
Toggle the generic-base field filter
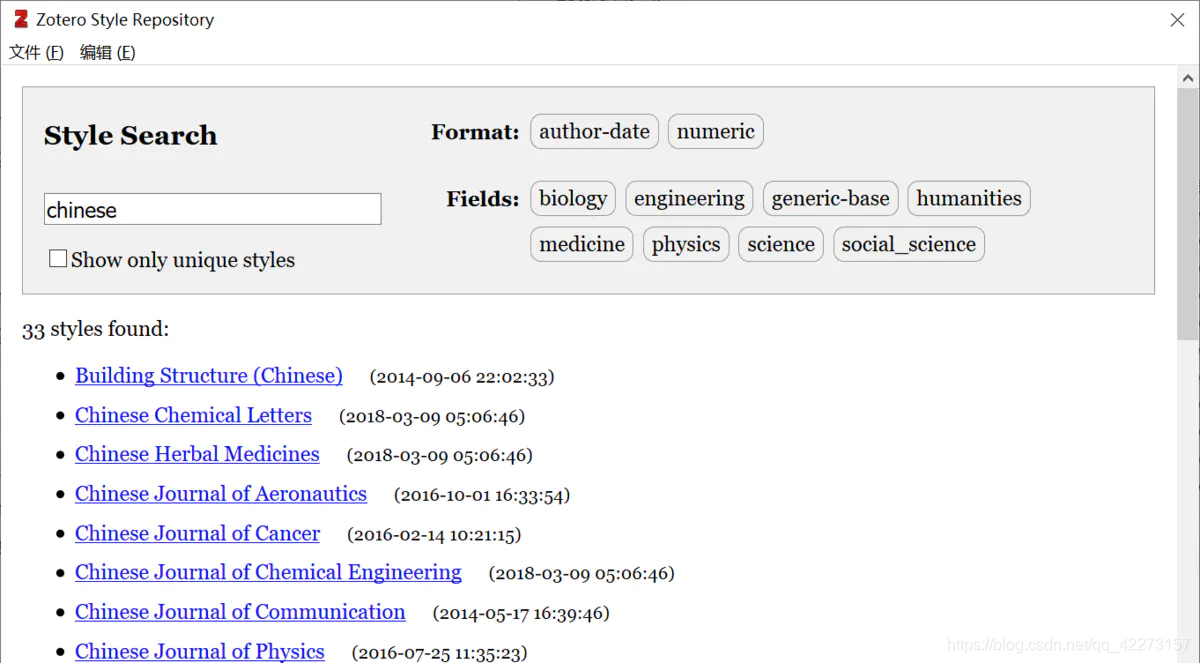[830, 198]
